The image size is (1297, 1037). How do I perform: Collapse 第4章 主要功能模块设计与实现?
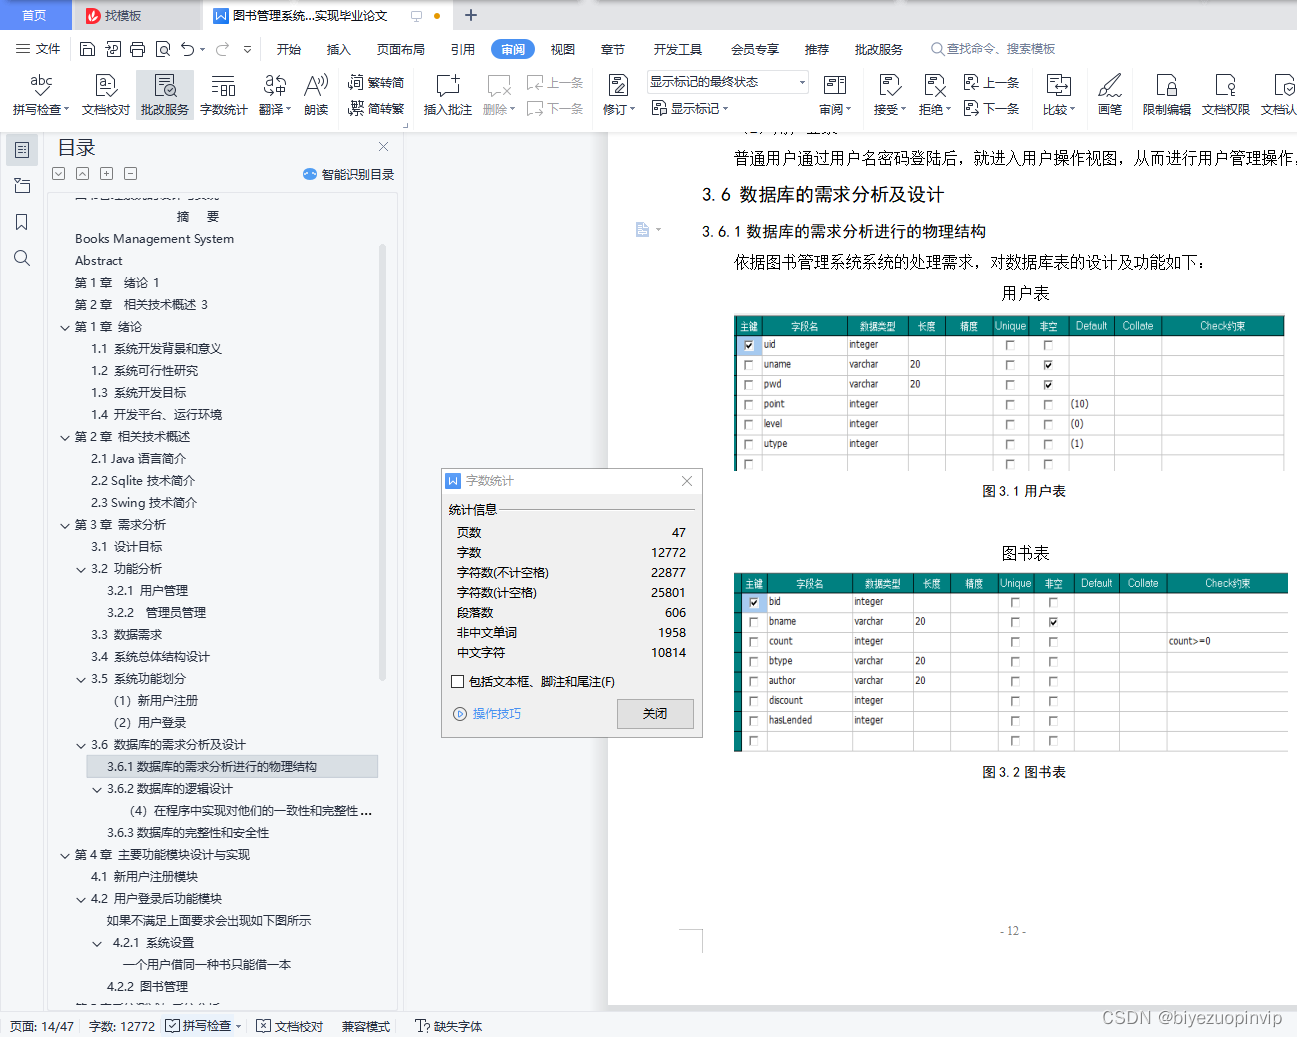(x=65, y=855)
